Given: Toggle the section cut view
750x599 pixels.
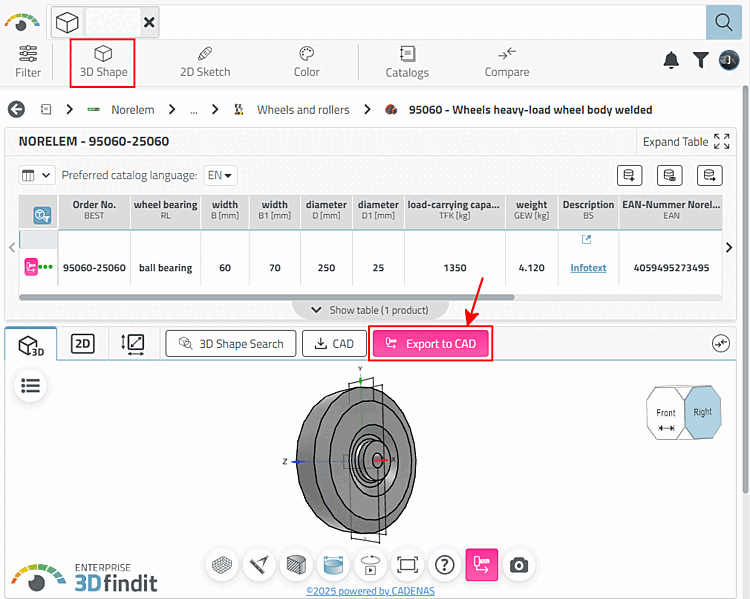Looking at the screenshot, I should [296, 565].
